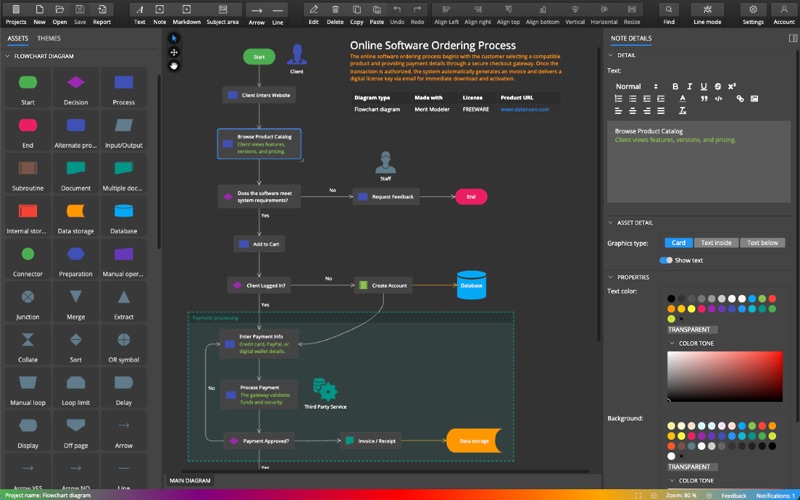Open the www.datensen.com link
800x500 pixels.
[525, 109]
